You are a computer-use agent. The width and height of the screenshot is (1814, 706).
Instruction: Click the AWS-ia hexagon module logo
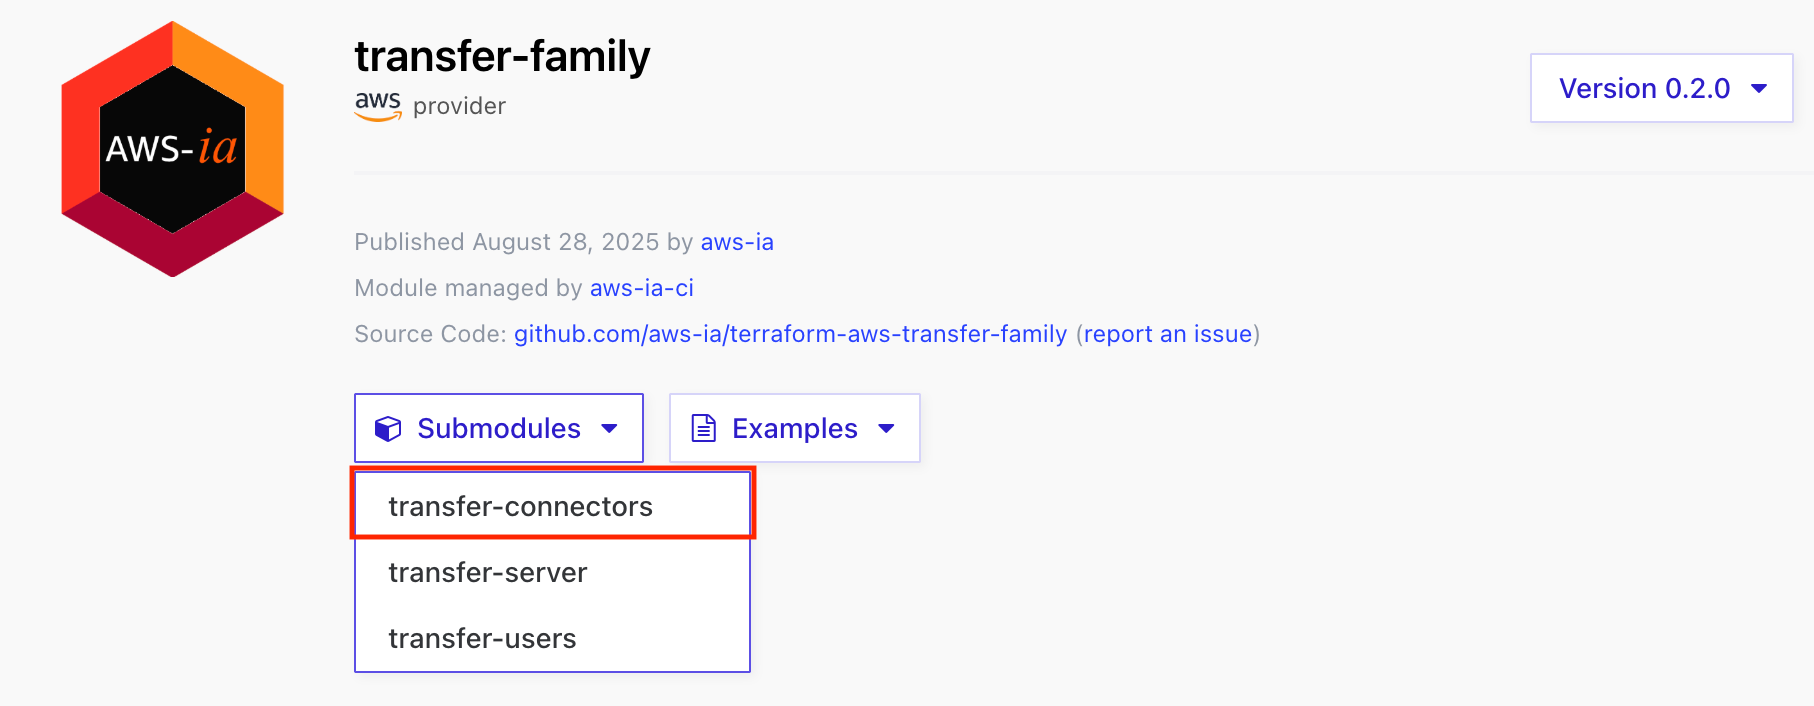coord(172,149)
